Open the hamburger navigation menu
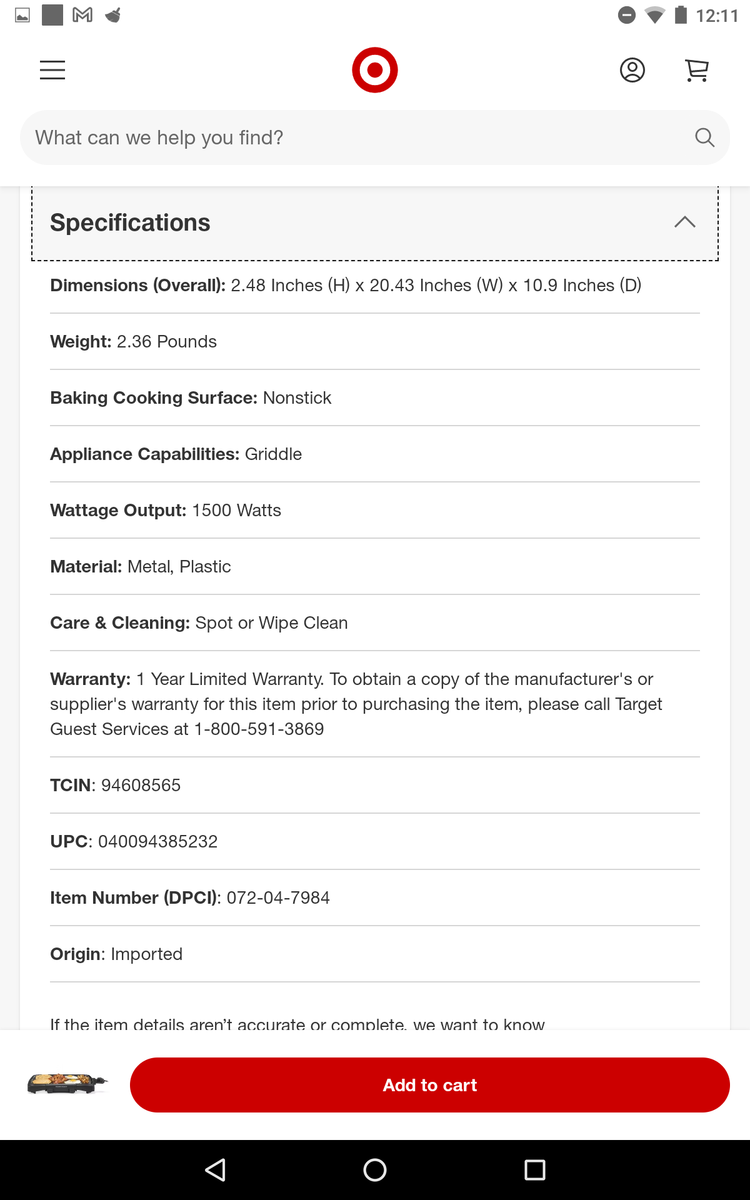The height and width of the screenshot is (1200, 750). click(x=52, y=70)
